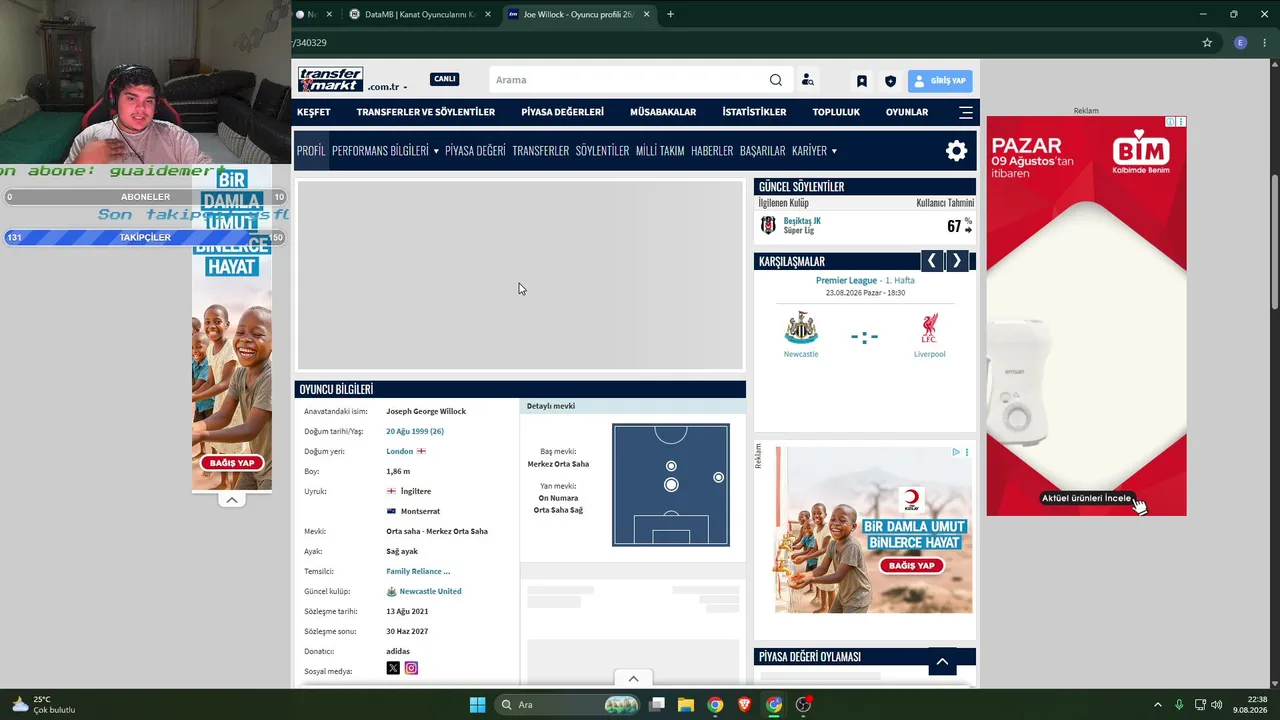Show the next fixture with the right arrow

click(957, 261)
